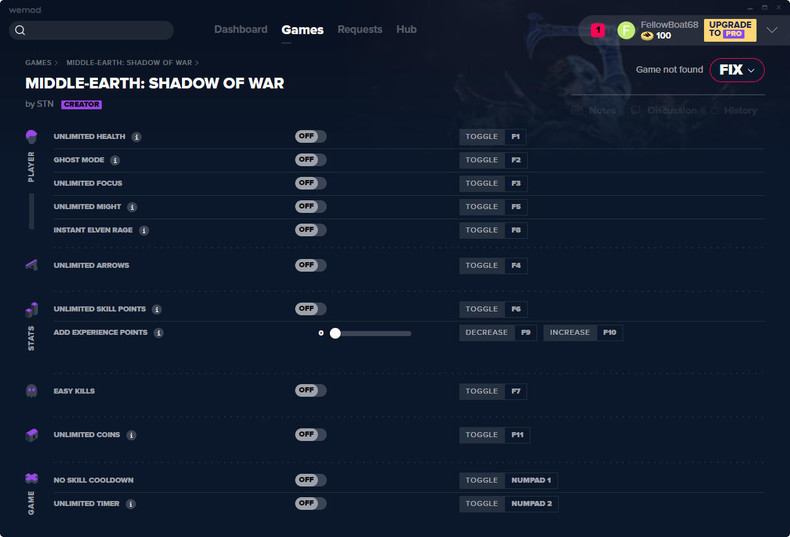Click the FellowBoat68 avatar icon

pyautogui.click(x=626, y=30)
